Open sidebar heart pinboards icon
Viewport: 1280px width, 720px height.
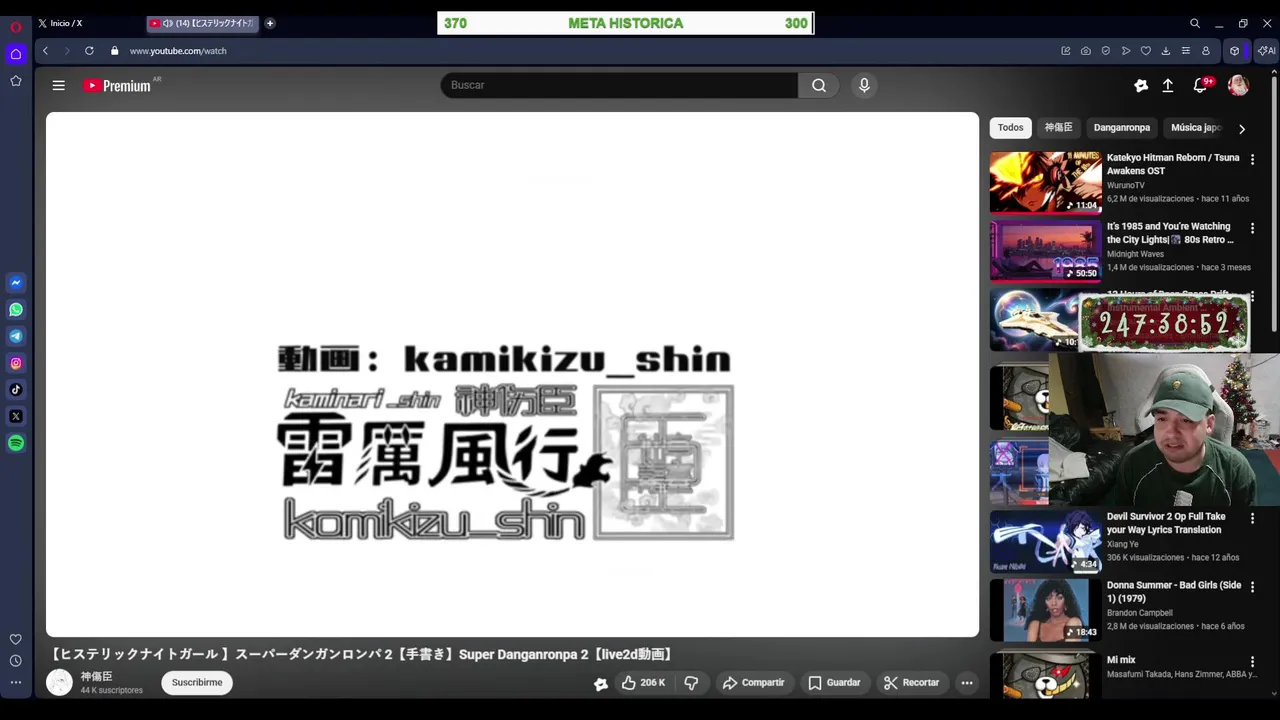16,639
